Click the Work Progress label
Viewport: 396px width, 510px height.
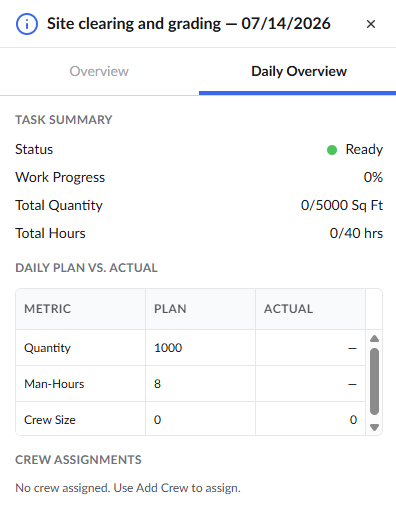click(x=60, y=177)
